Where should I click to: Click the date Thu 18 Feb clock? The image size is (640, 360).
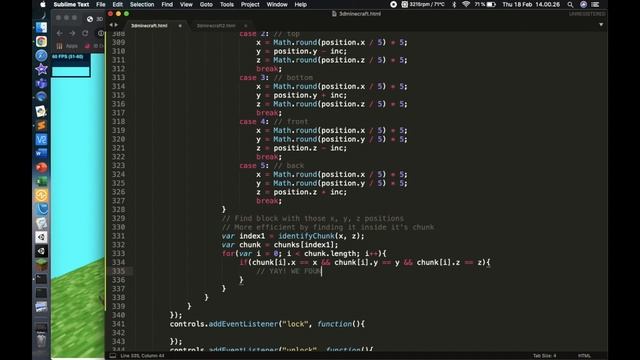tap(531, 4)
